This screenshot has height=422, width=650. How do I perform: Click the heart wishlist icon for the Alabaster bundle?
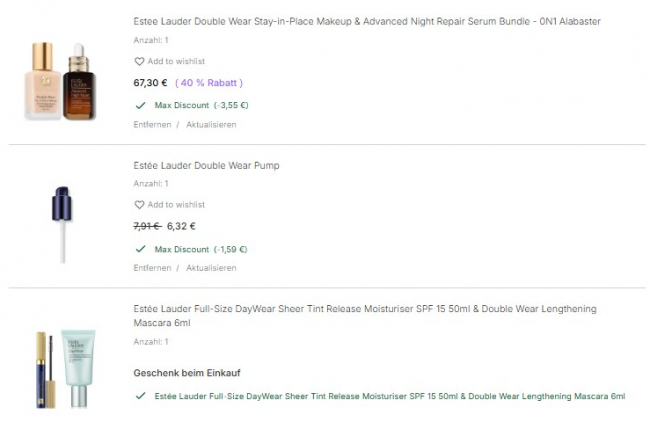[x=139, y=61]
